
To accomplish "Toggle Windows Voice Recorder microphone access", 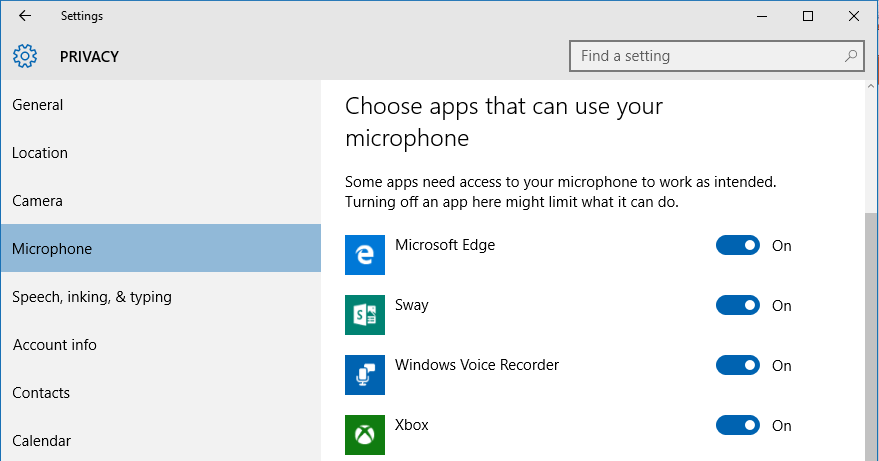I will pos(738,365).
